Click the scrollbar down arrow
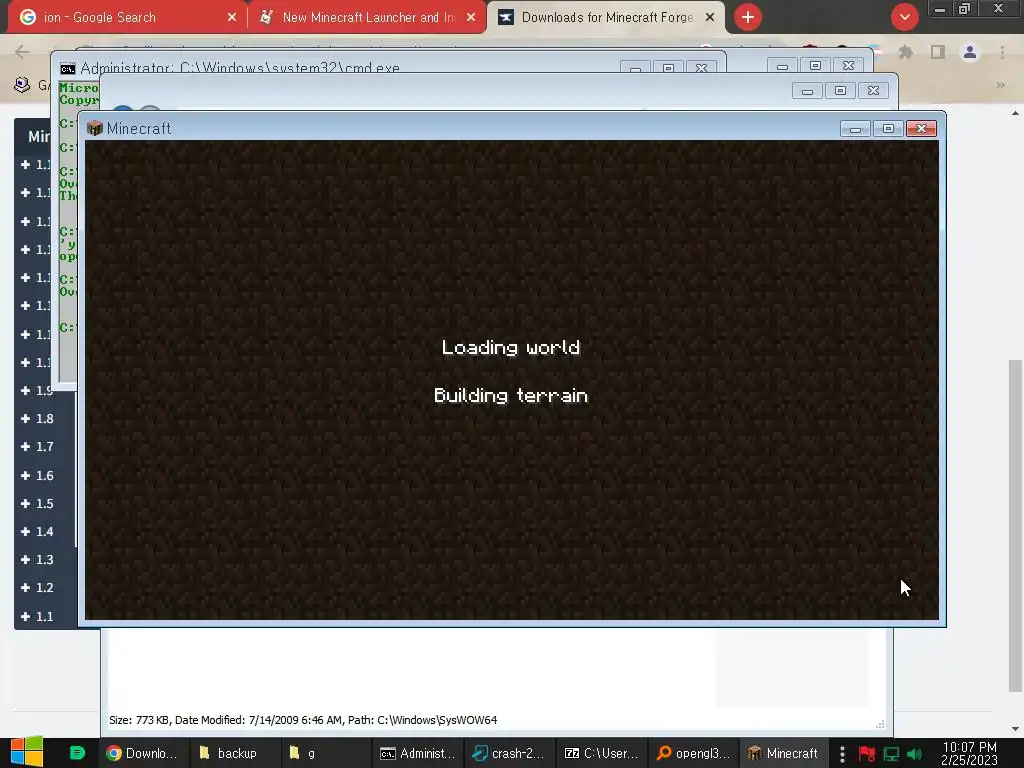Viewport: 1024px width, 768px height. pos(1015,729)
